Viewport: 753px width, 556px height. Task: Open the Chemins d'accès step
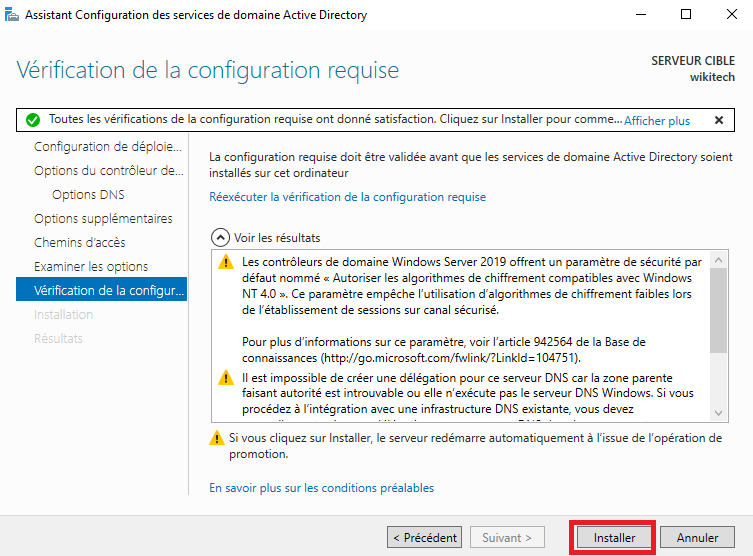(x=80, y=242)
